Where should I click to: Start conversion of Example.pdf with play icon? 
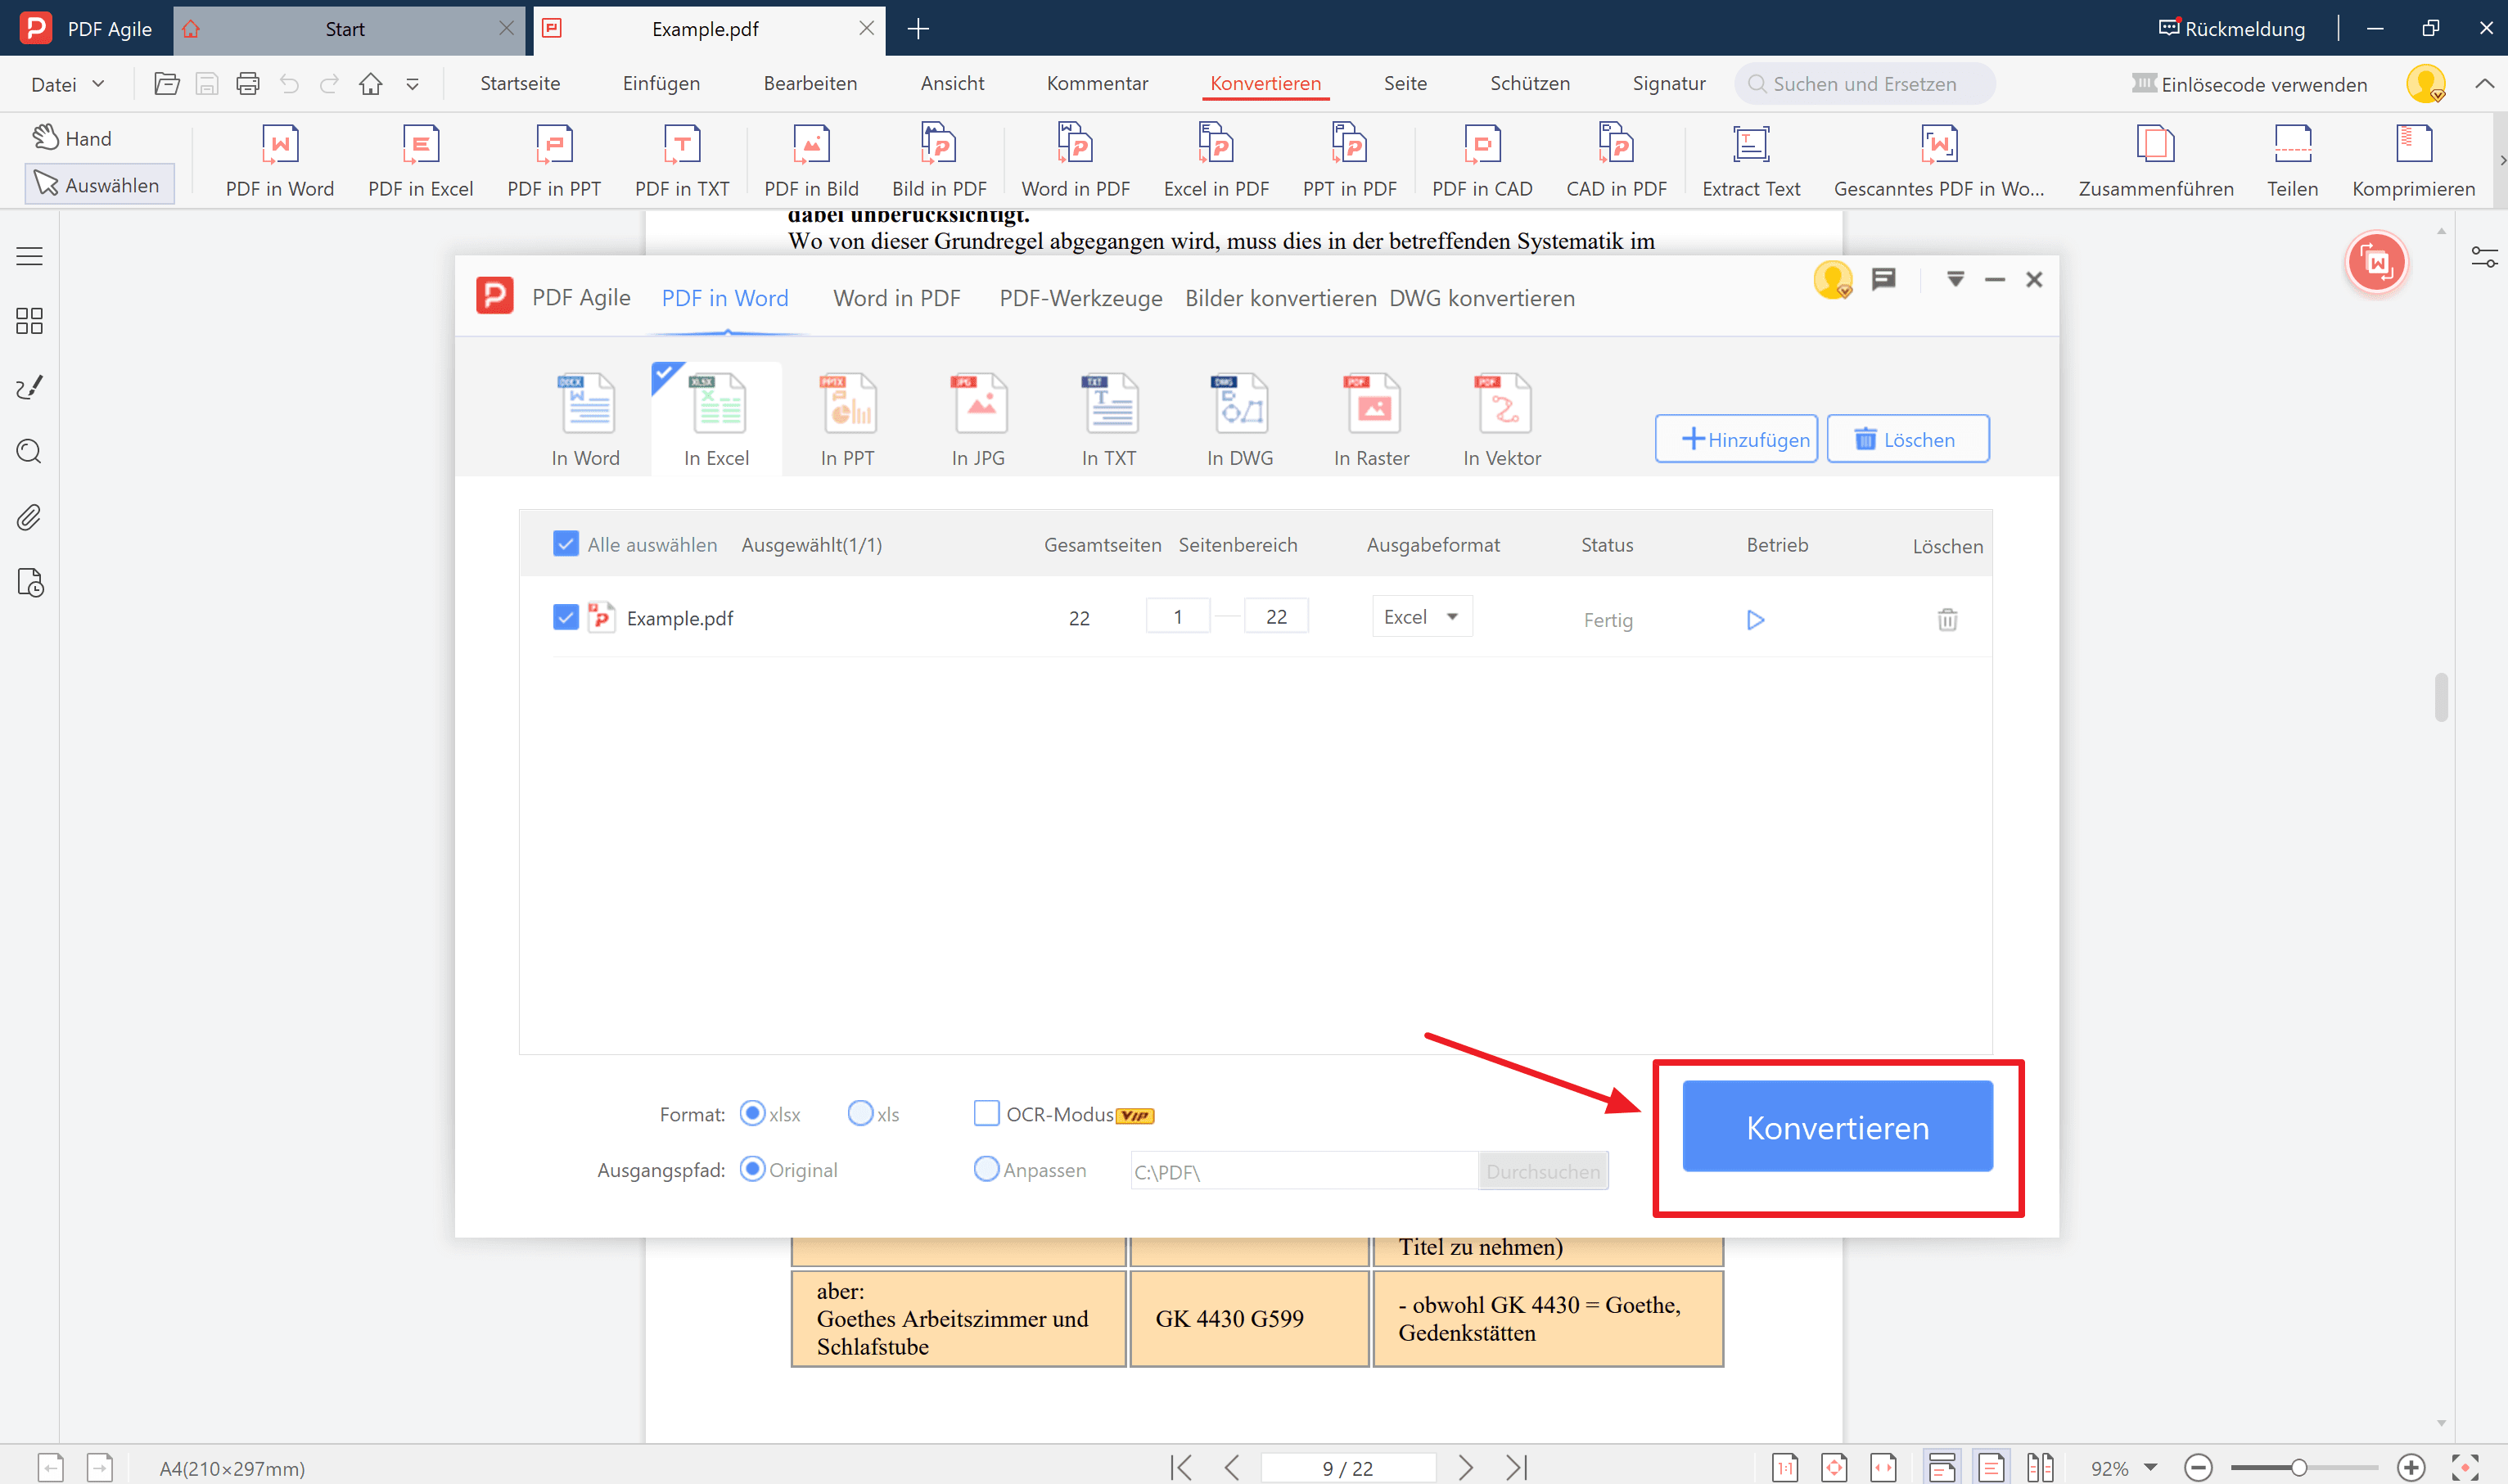(x=1755, y=620)
